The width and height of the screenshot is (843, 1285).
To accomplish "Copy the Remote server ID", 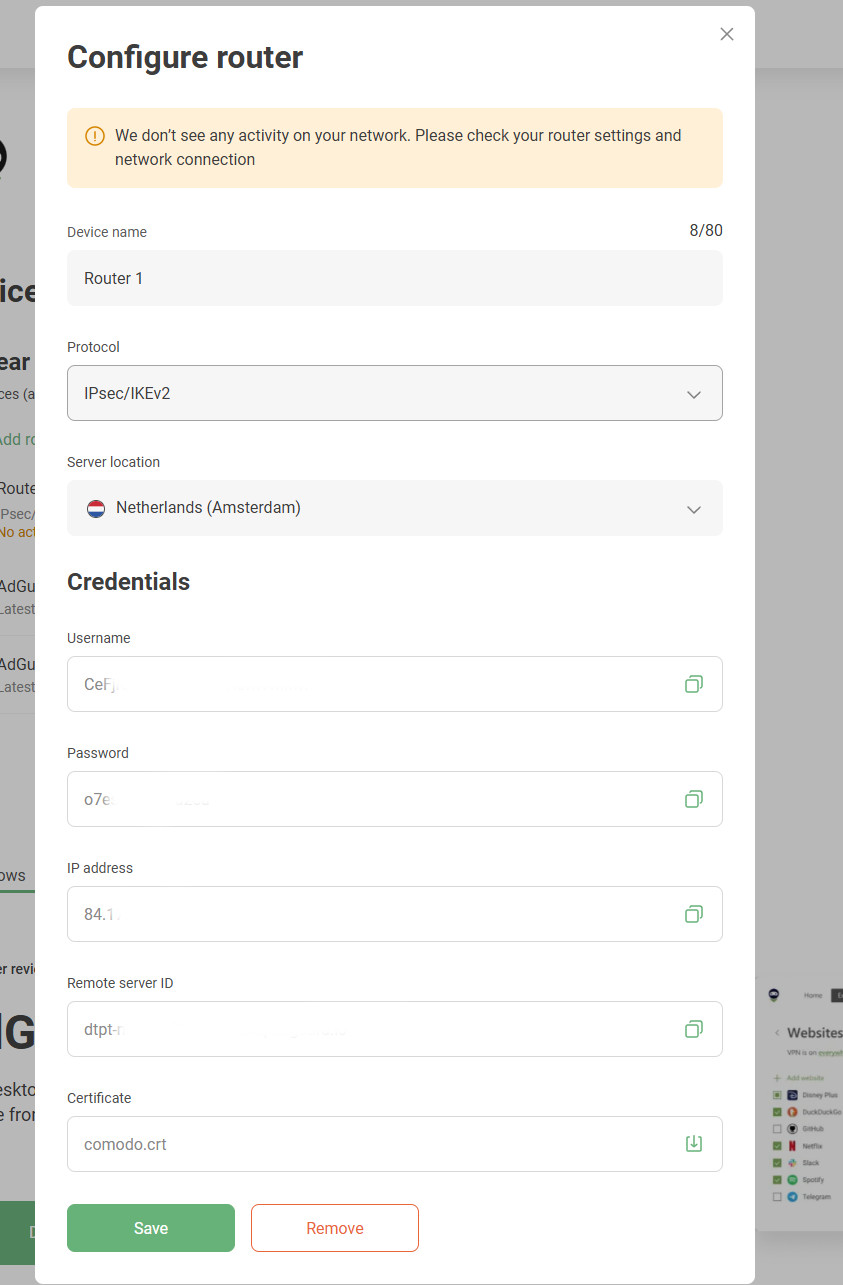I will [x=693, y=1029].
